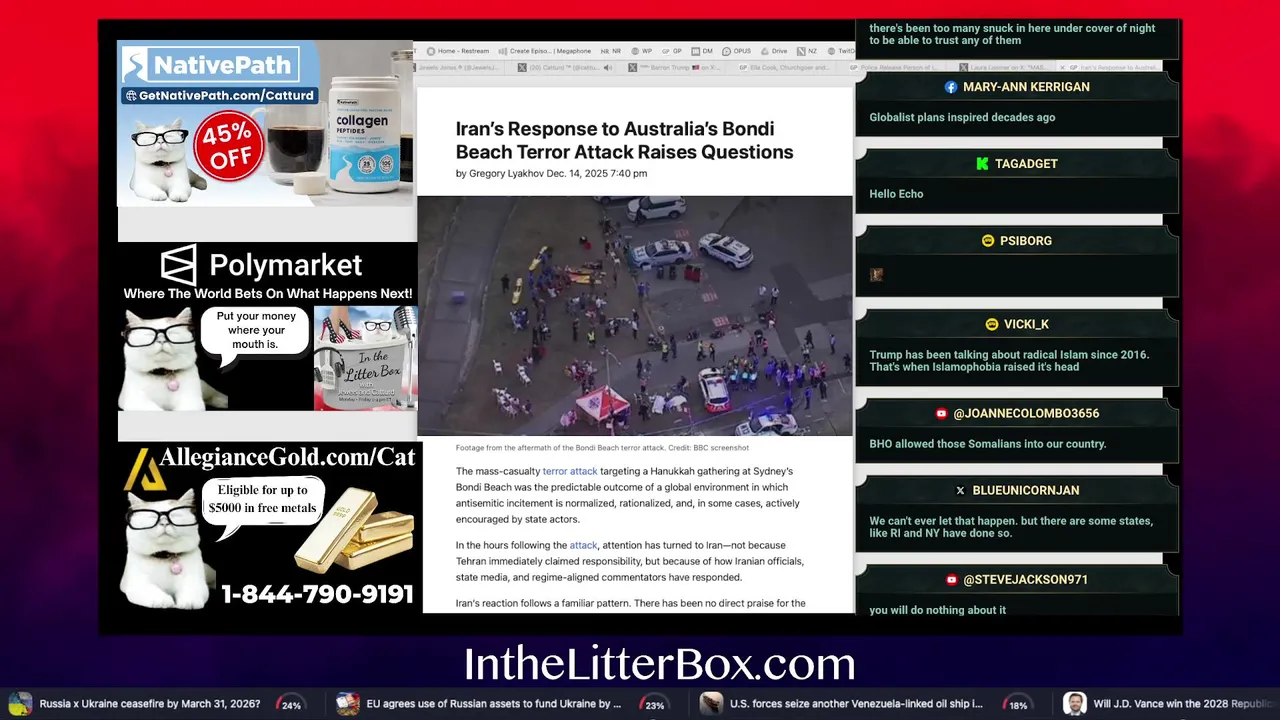The width and height of the screenshot is (1280, 720).
Task: Switch to the Jewels Jones browser tab
Action: (458, 67)
